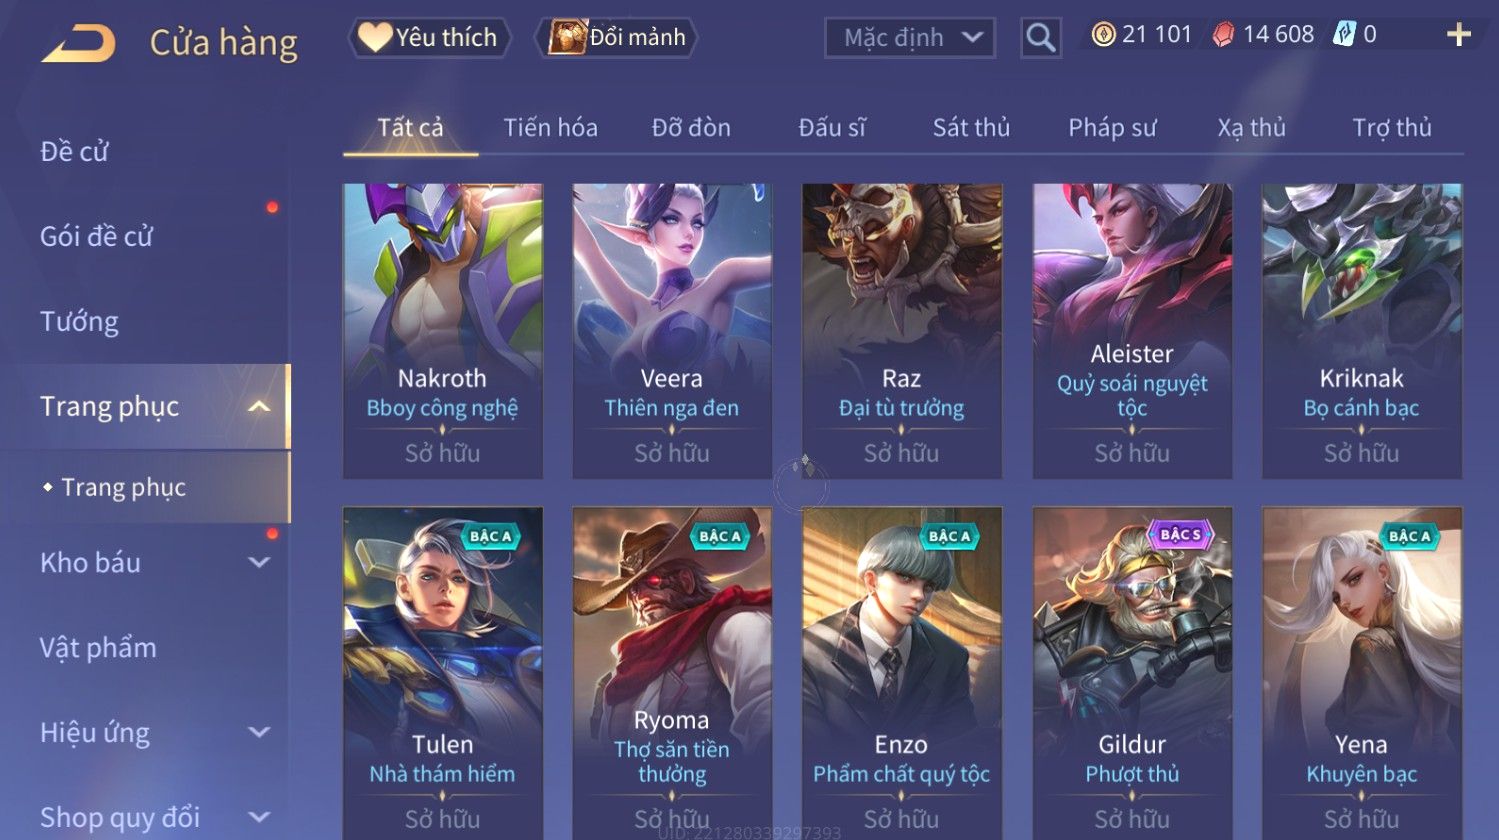Viewport: 1499px width, 840px height.
Task: Open Yêu thích favorites heart button
Action: (x=429, y=38)
